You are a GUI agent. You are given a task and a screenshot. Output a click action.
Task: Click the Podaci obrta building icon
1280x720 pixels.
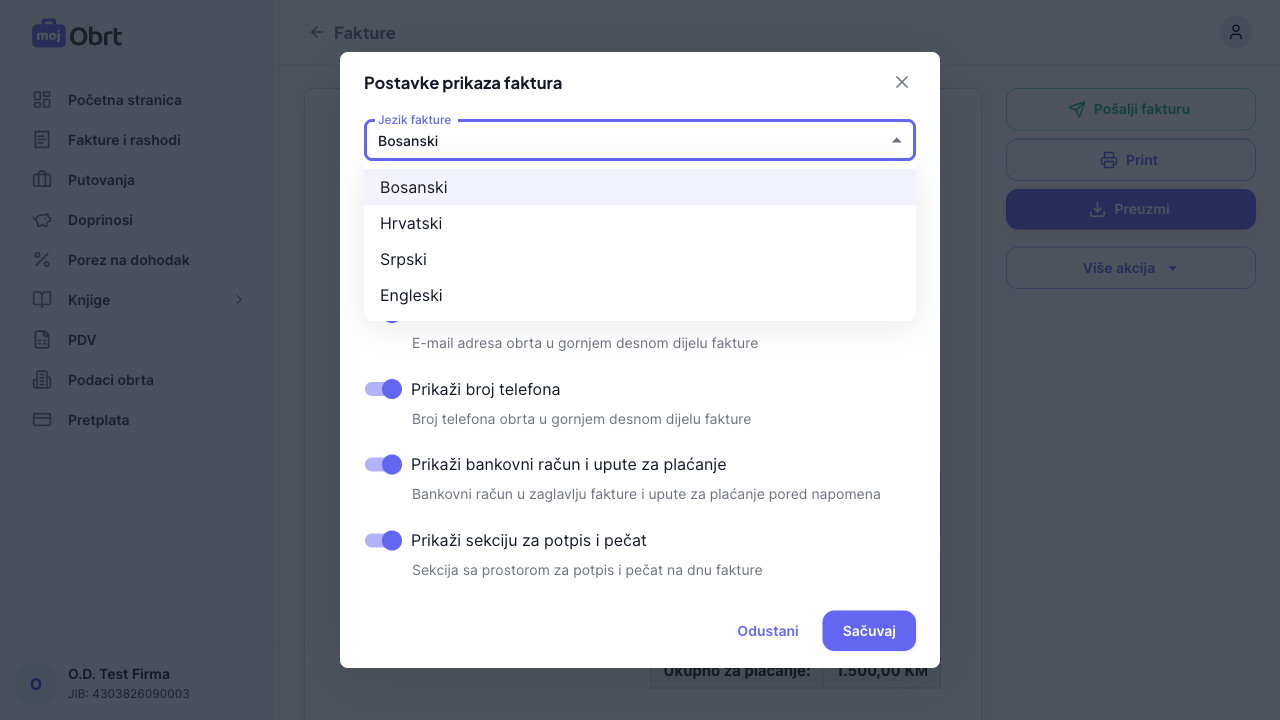point(42,380)
